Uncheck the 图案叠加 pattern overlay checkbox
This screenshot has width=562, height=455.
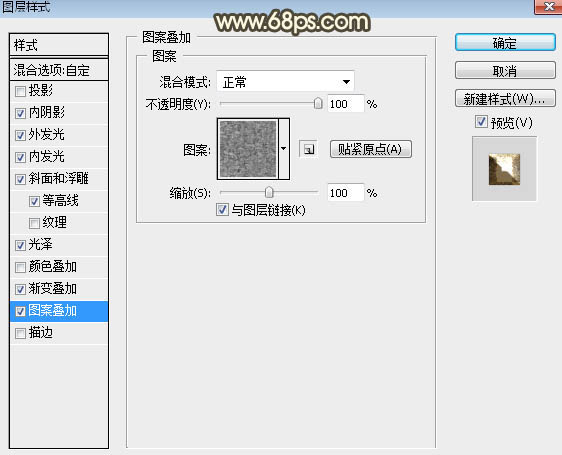click(x=20, y=311)
